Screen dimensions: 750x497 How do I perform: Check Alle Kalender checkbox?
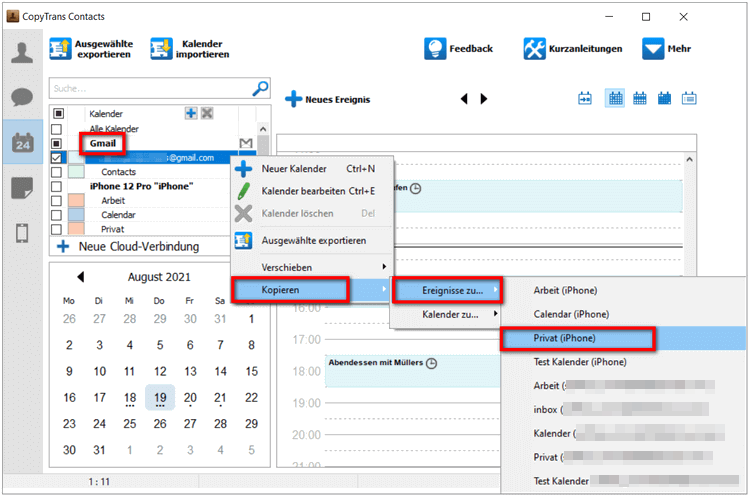56,129
